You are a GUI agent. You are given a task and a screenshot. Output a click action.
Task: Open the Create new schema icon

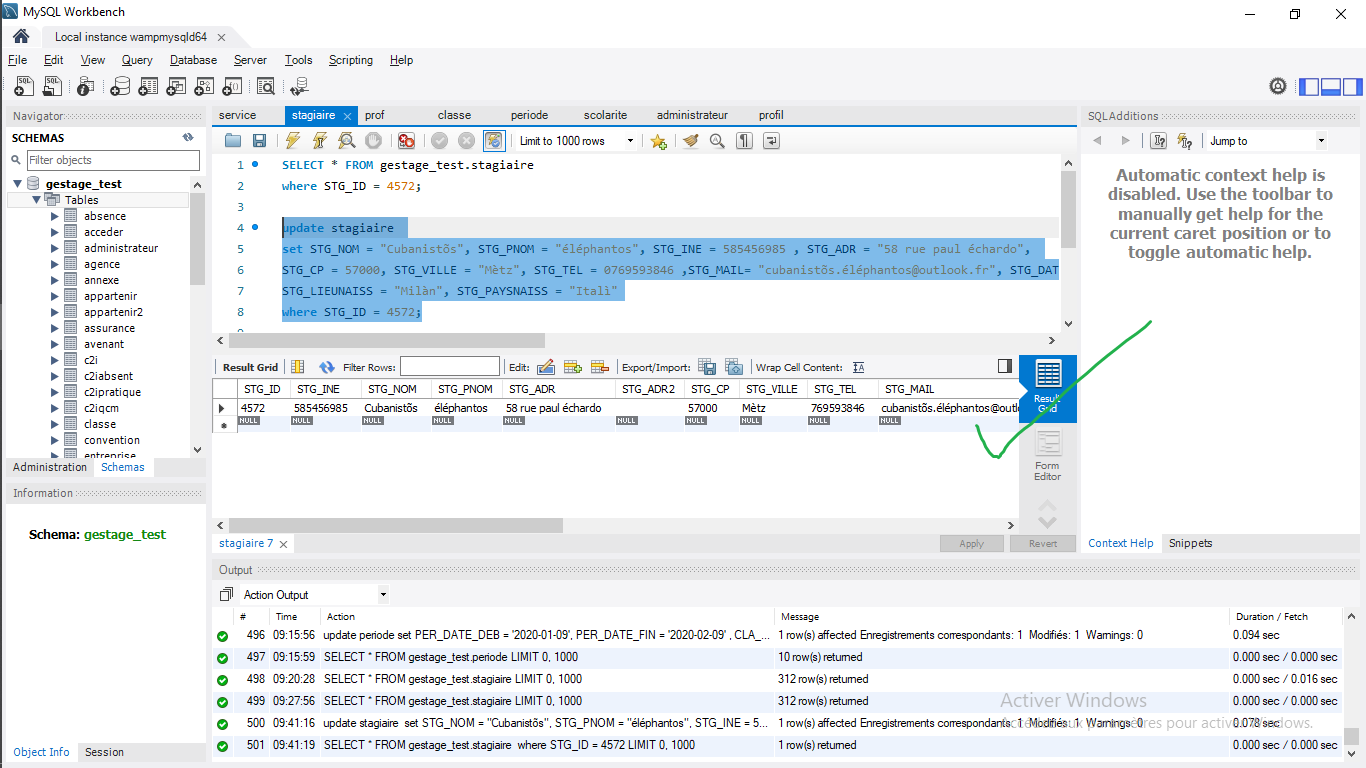click(120, 87)
